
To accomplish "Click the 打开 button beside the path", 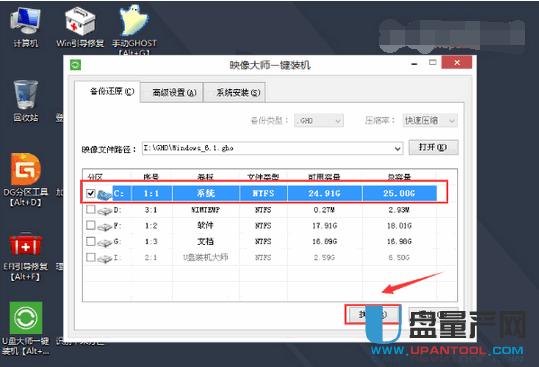I will (x=433, y=147).
